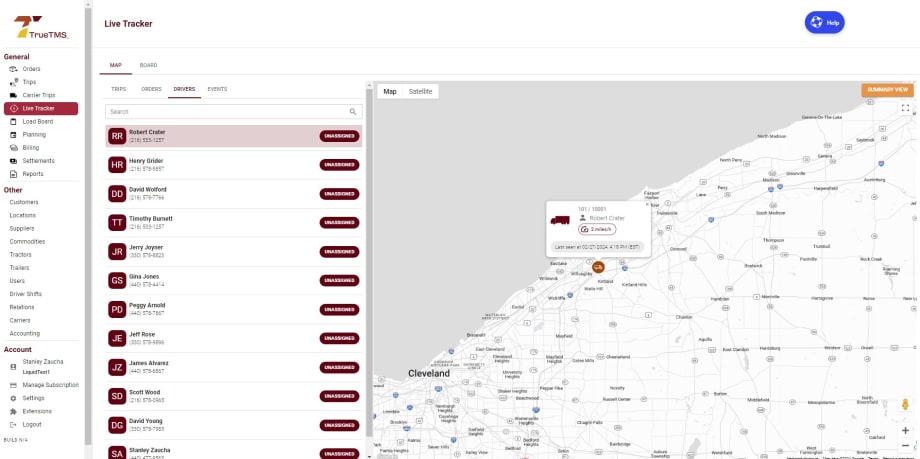Click the orange truck marker on map
Screen dimensions: 920x459
(x=597, y=266)
